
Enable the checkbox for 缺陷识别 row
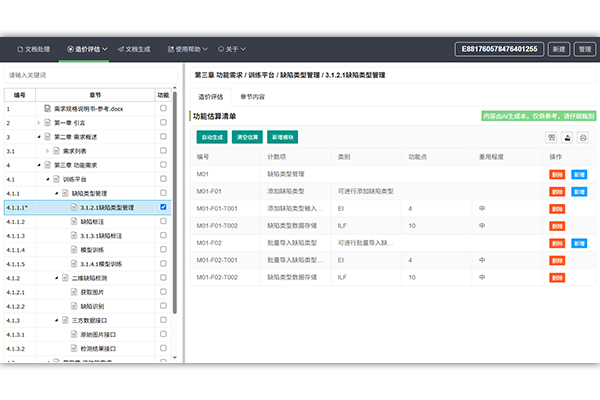tap(163, 305)
